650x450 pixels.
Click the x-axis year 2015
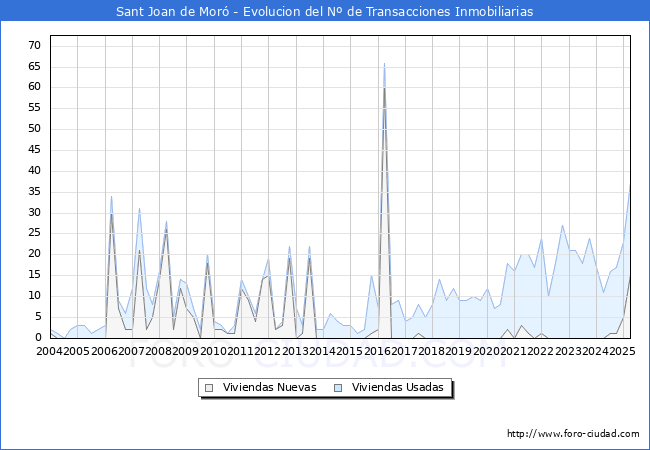coord(349,351)
